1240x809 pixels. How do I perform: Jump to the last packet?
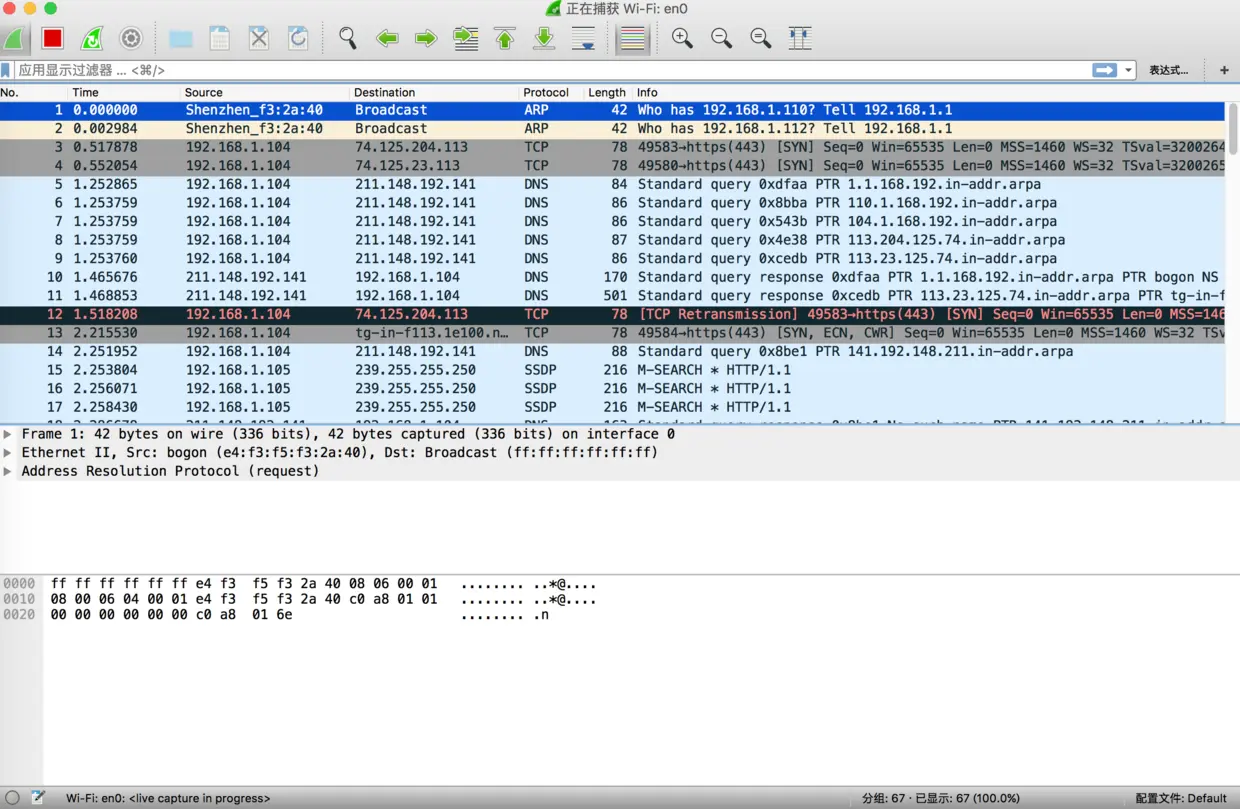[544, 39]
